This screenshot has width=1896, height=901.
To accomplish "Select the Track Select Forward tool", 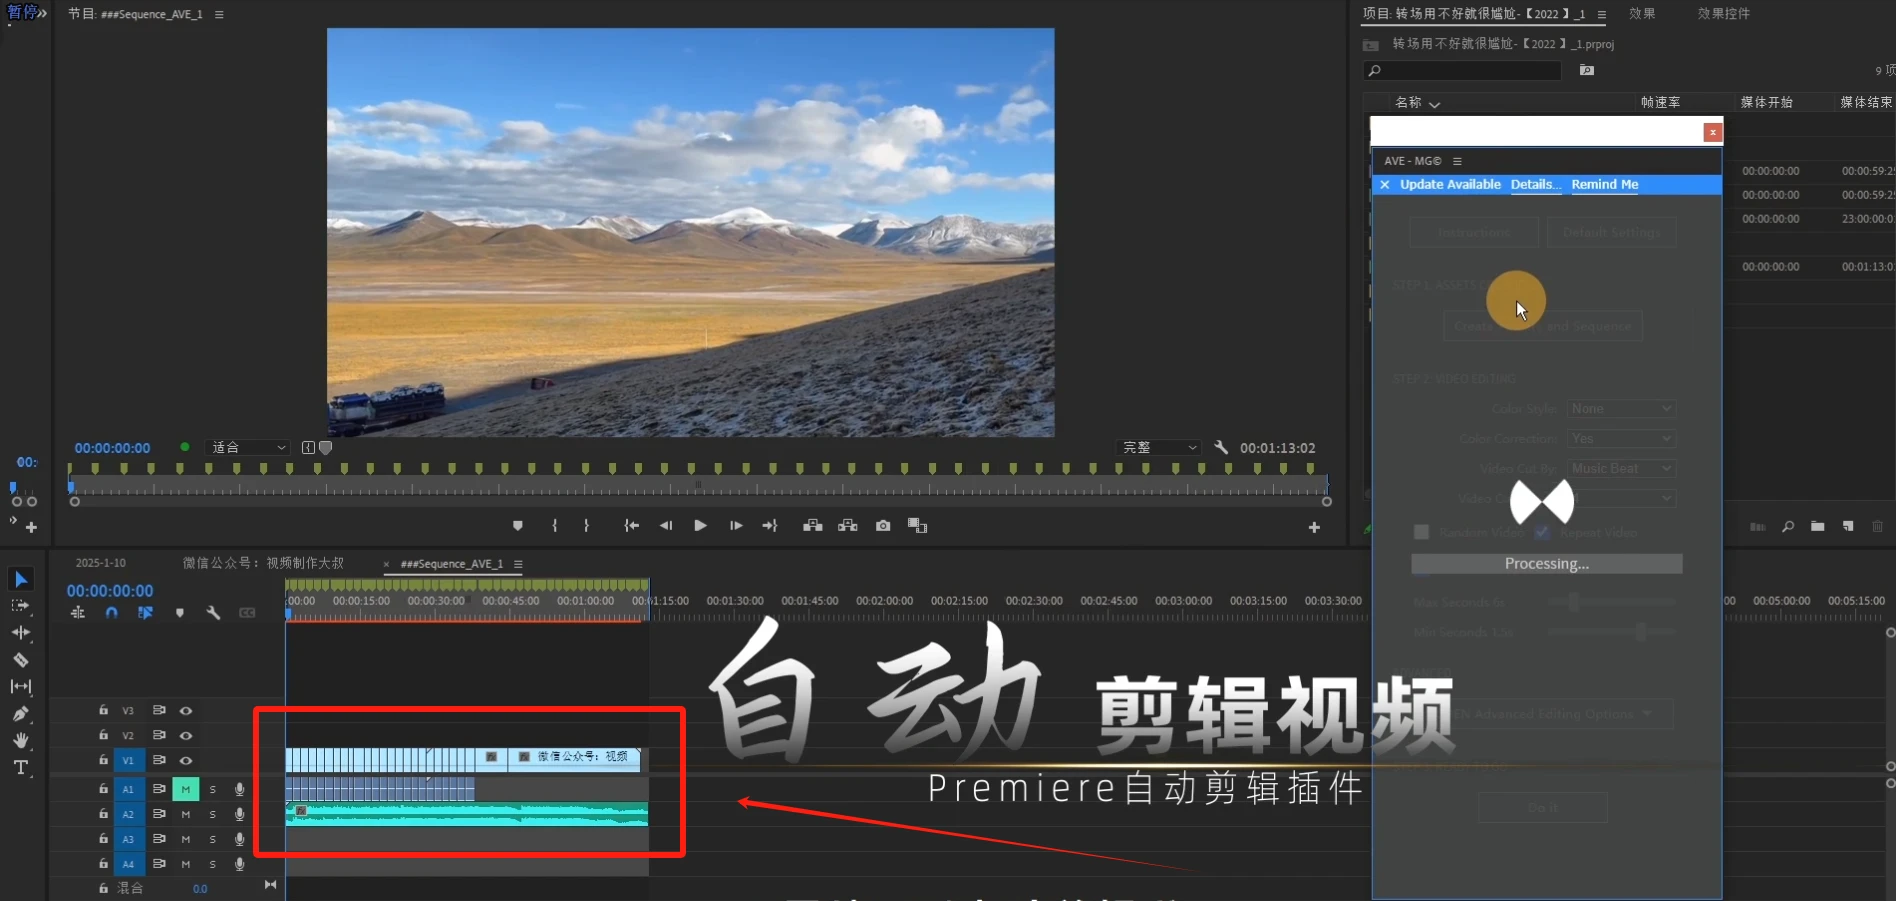I will pyautogui.click(x=20, y=606).
